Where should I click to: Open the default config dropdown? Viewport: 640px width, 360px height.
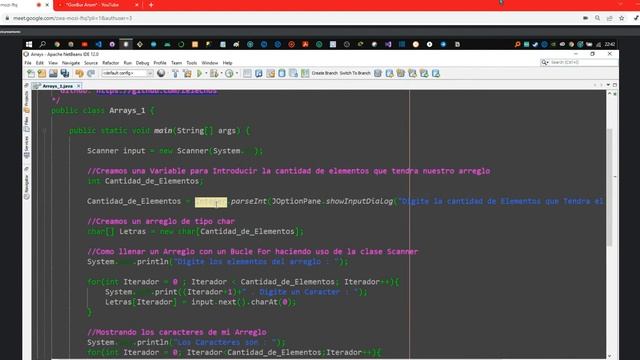point(127,73)
